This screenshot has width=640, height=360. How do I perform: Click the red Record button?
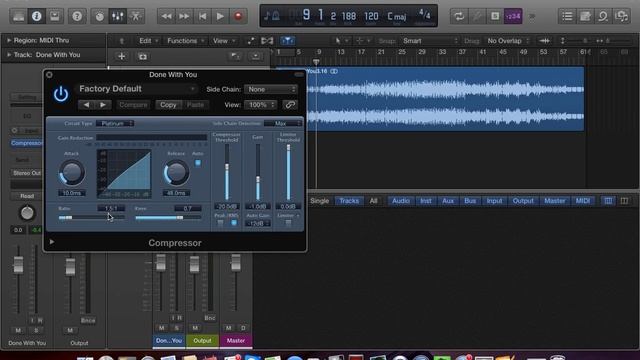pos(238,16)
